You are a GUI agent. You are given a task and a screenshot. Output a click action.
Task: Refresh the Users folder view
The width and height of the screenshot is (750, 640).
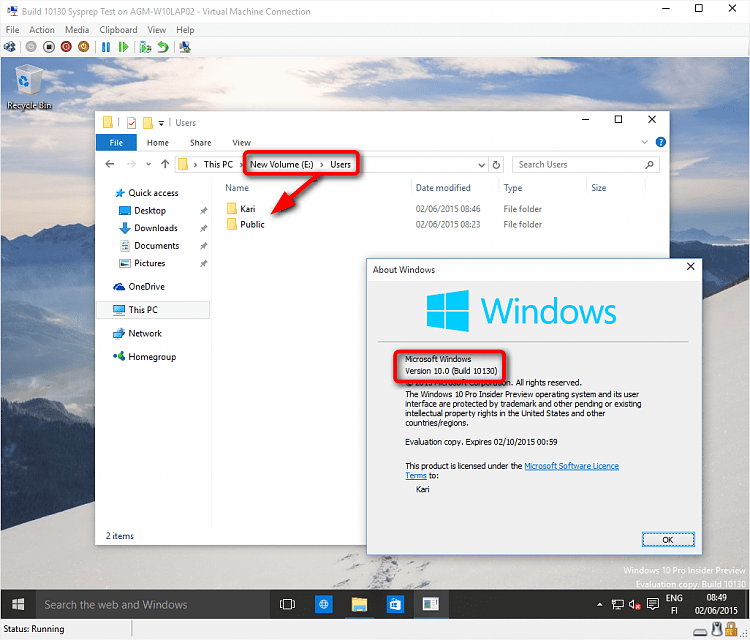[x=496, y=165]
